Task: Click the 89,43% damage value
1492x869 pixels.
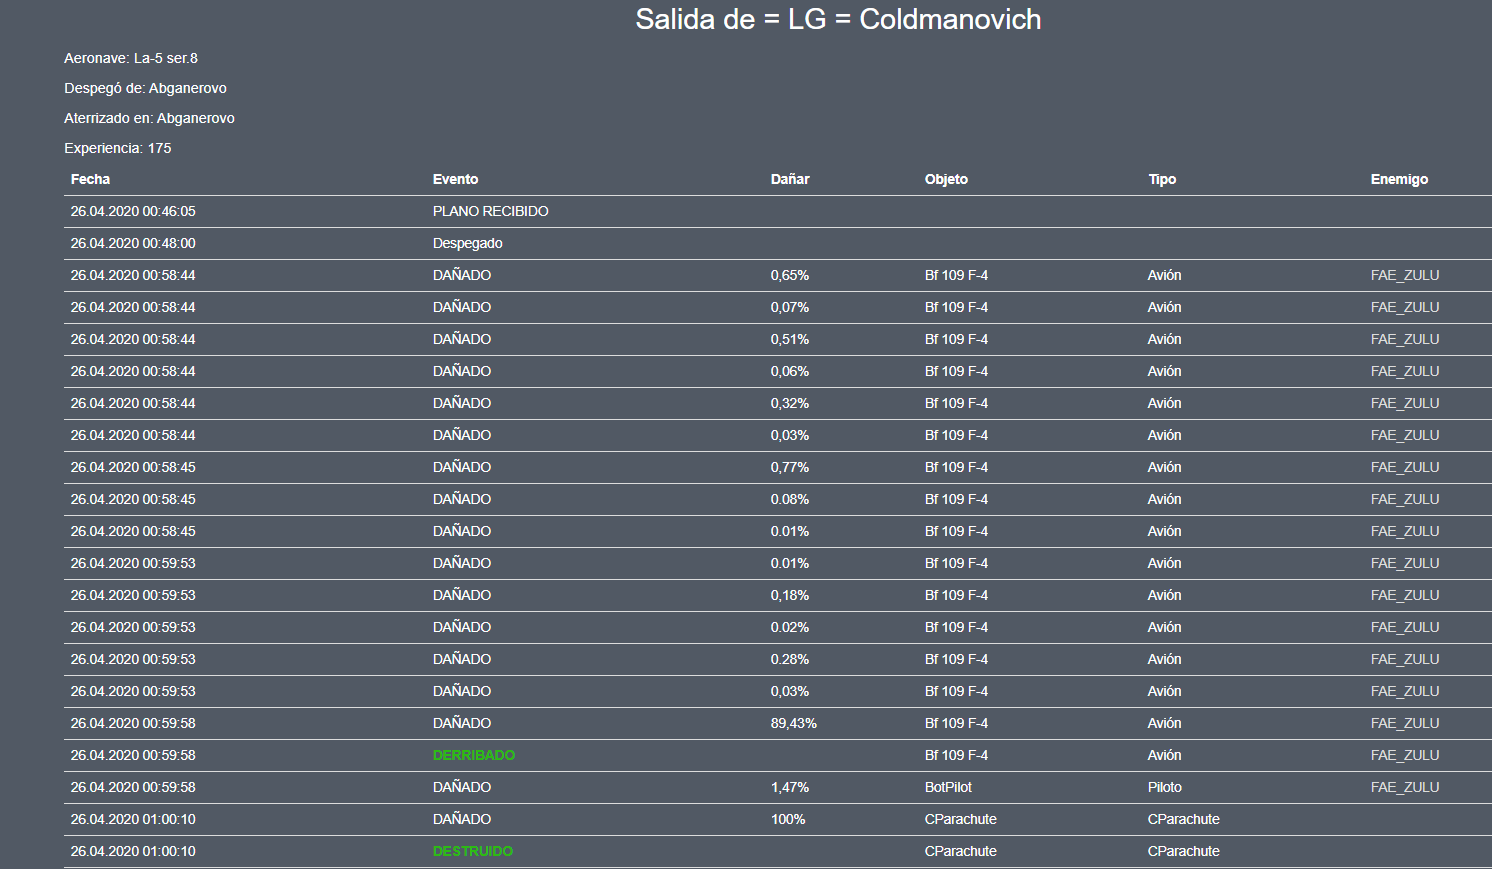Action: pyautogui.click(x=794, y=723)
